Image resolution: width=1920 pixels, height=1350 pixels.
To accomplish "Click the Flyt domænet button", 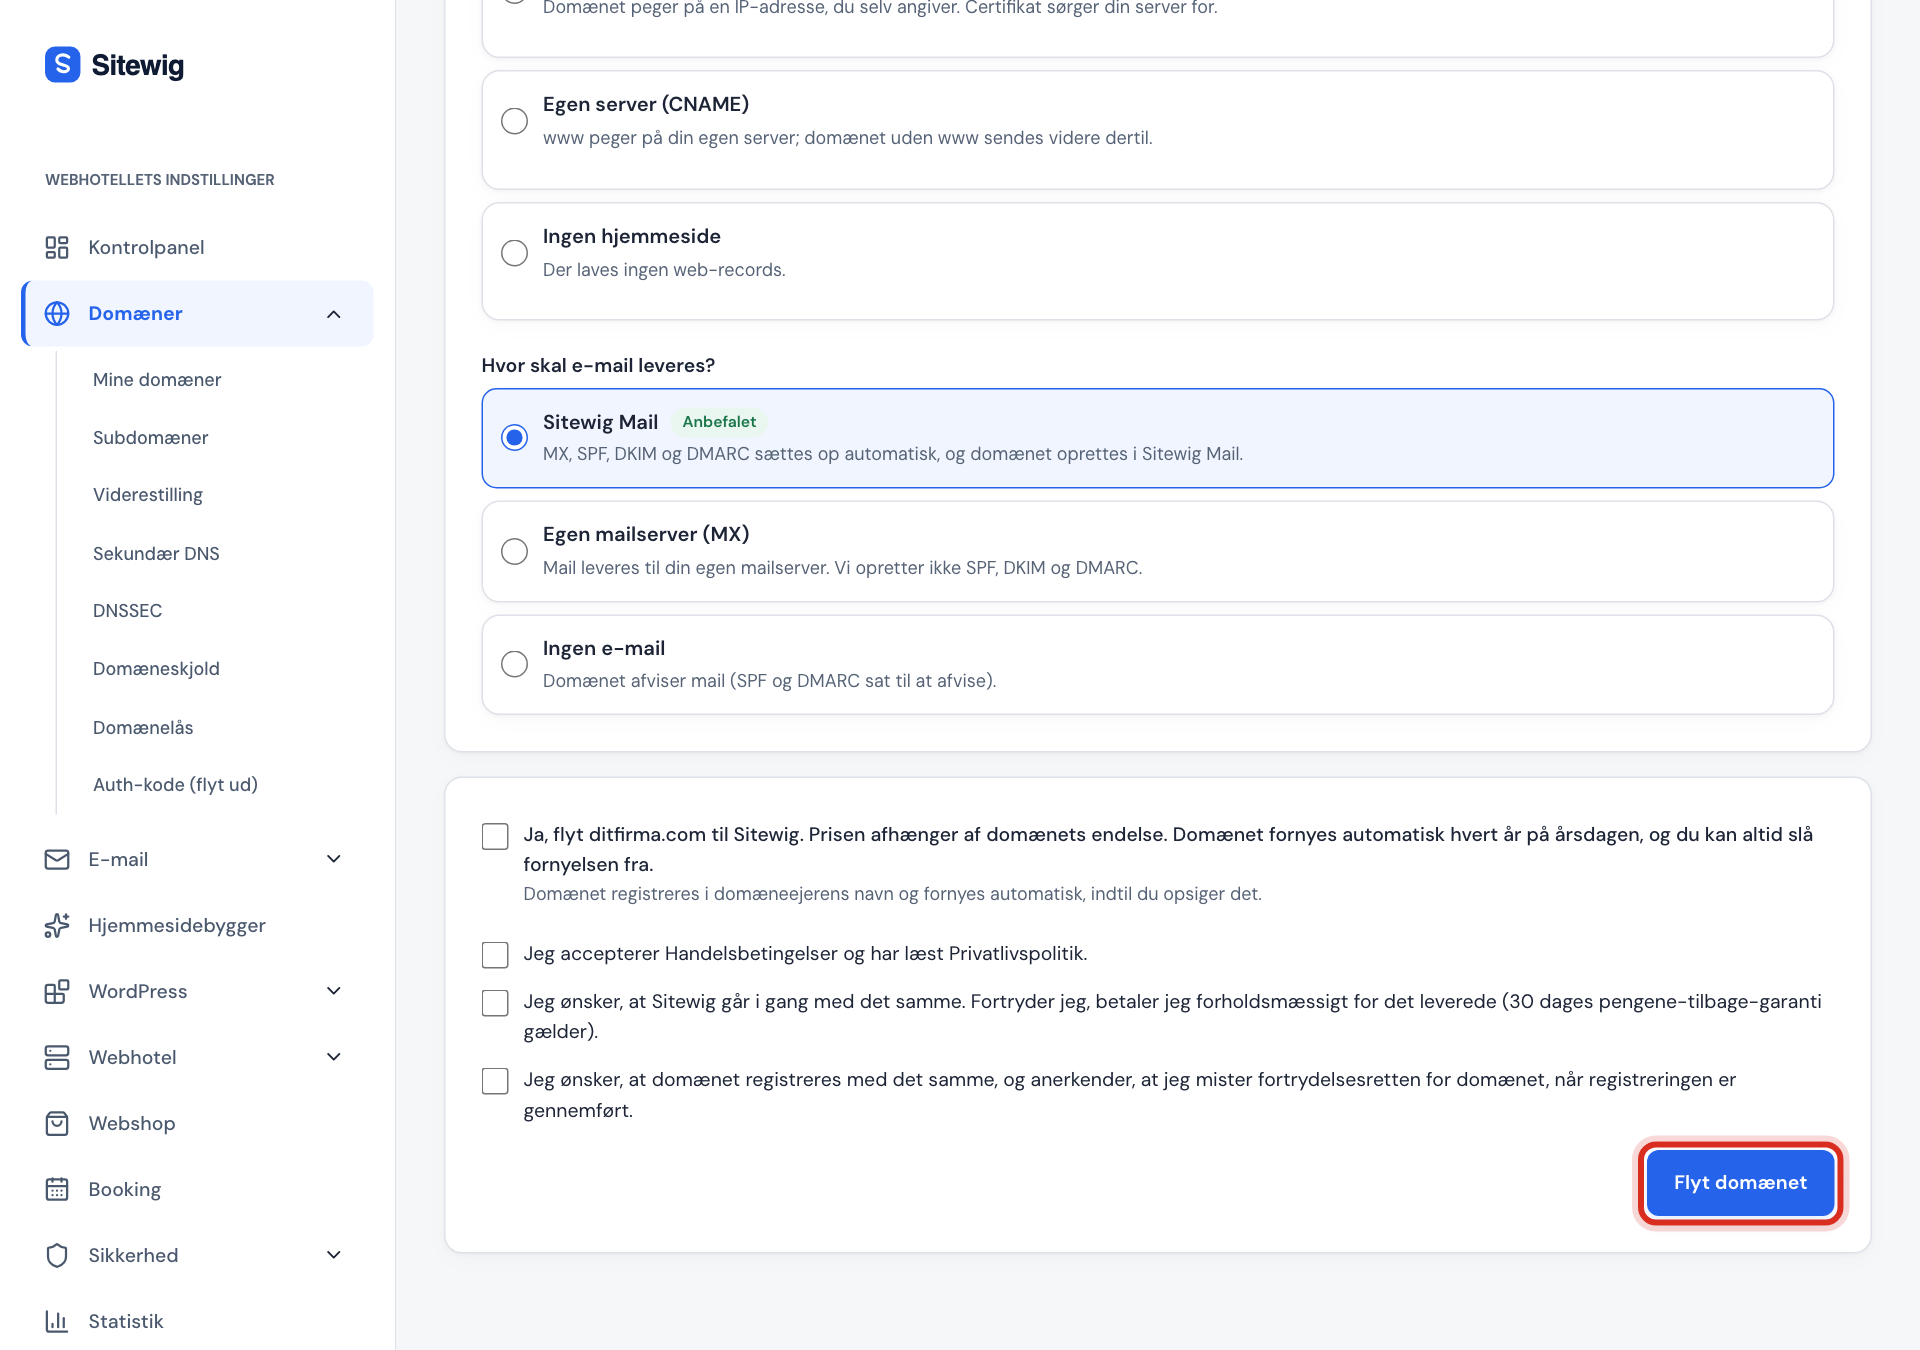I will (1740, 1183).
